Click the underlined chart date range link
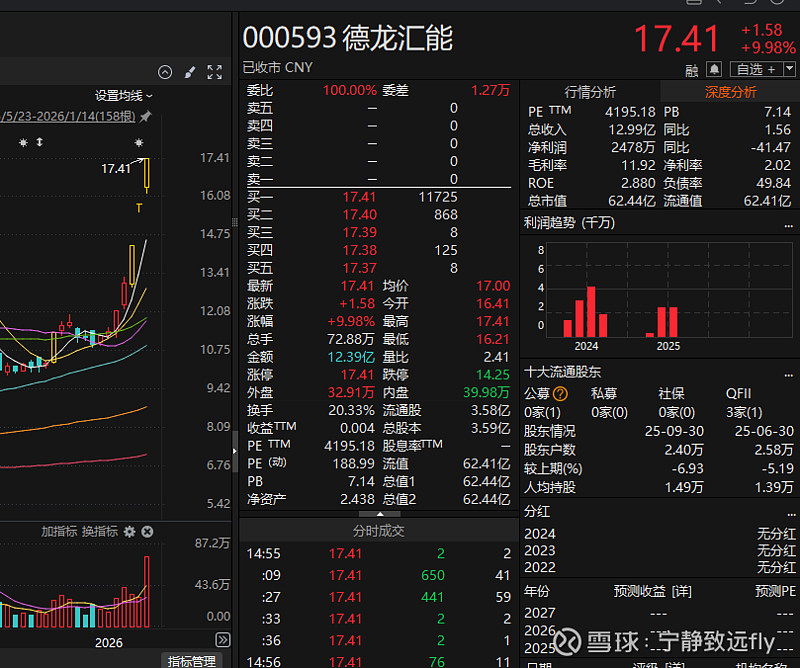The height and width of the screenshot is (668, 800). (68, 116)
